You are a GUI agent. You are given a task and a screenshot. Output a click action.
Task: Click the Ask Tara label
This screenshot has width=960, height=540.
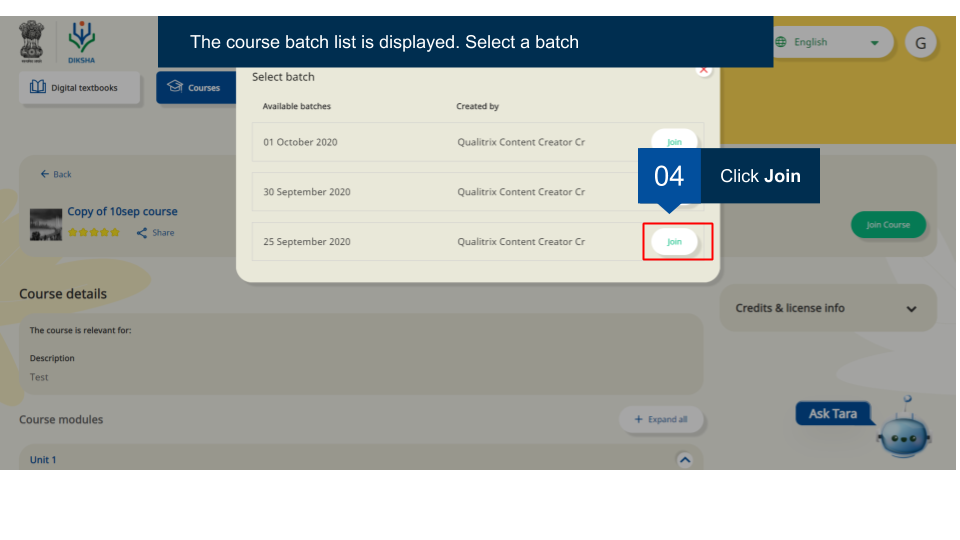click(832, 414)
